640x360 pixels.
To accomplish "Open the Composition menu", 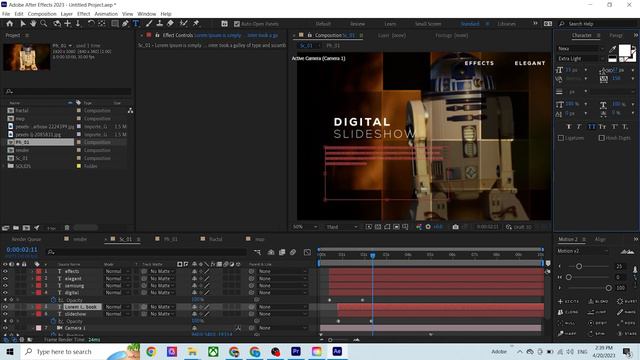I will pyautogui.click(x=42, y=14).
